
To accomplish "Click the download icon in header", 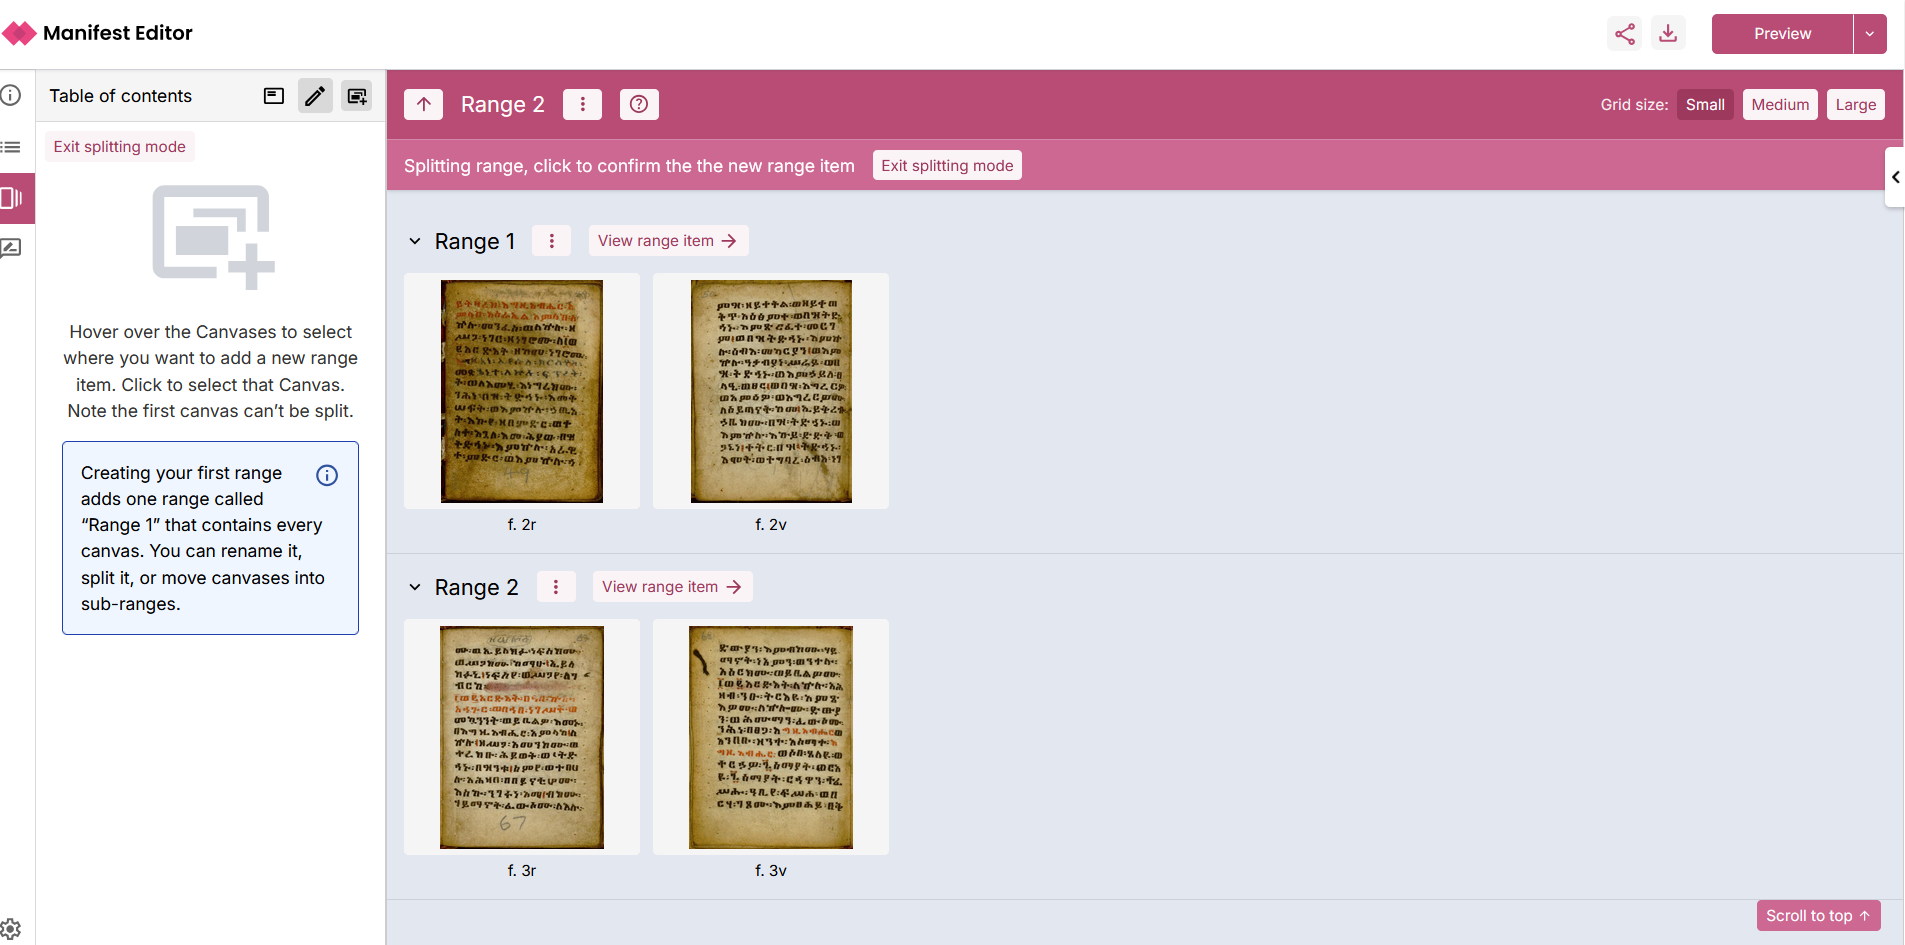I will (1668, 34).
